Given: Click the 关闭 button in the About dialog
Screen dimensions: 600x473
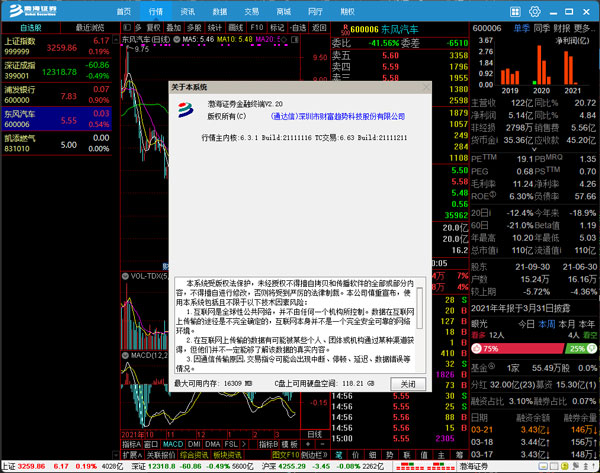Looking at the screenshot, I should [408, 384].
